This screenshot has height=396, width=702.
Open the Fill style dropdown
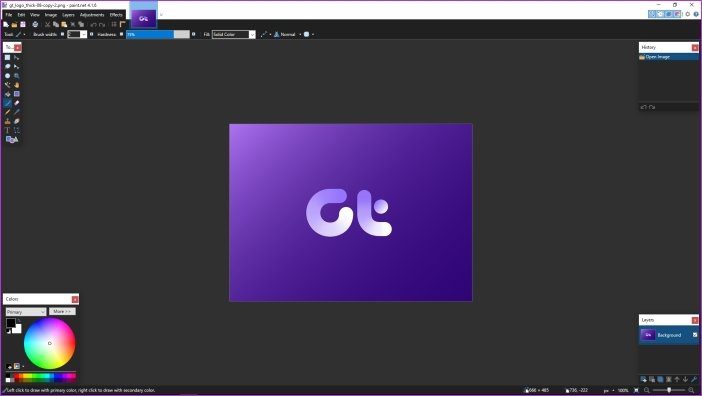(233, 34)
